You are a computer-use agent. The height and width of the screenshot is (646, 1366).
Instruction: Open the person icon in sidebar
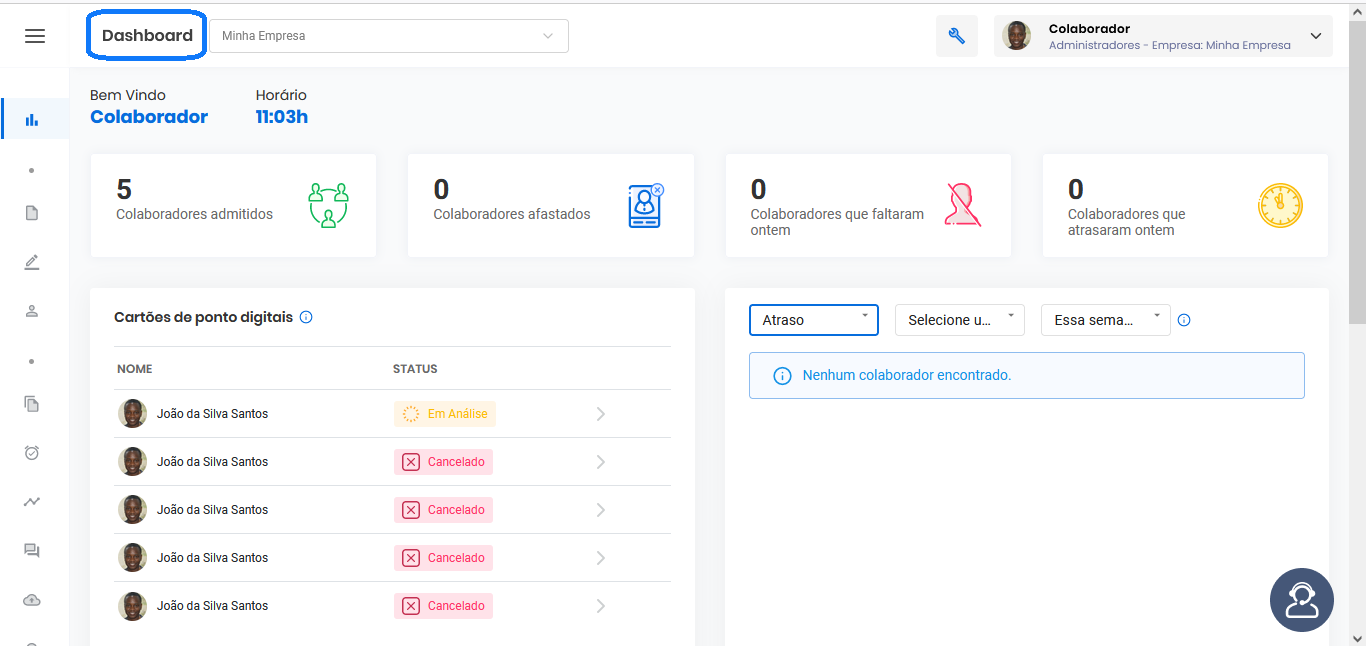coord(32,311)
